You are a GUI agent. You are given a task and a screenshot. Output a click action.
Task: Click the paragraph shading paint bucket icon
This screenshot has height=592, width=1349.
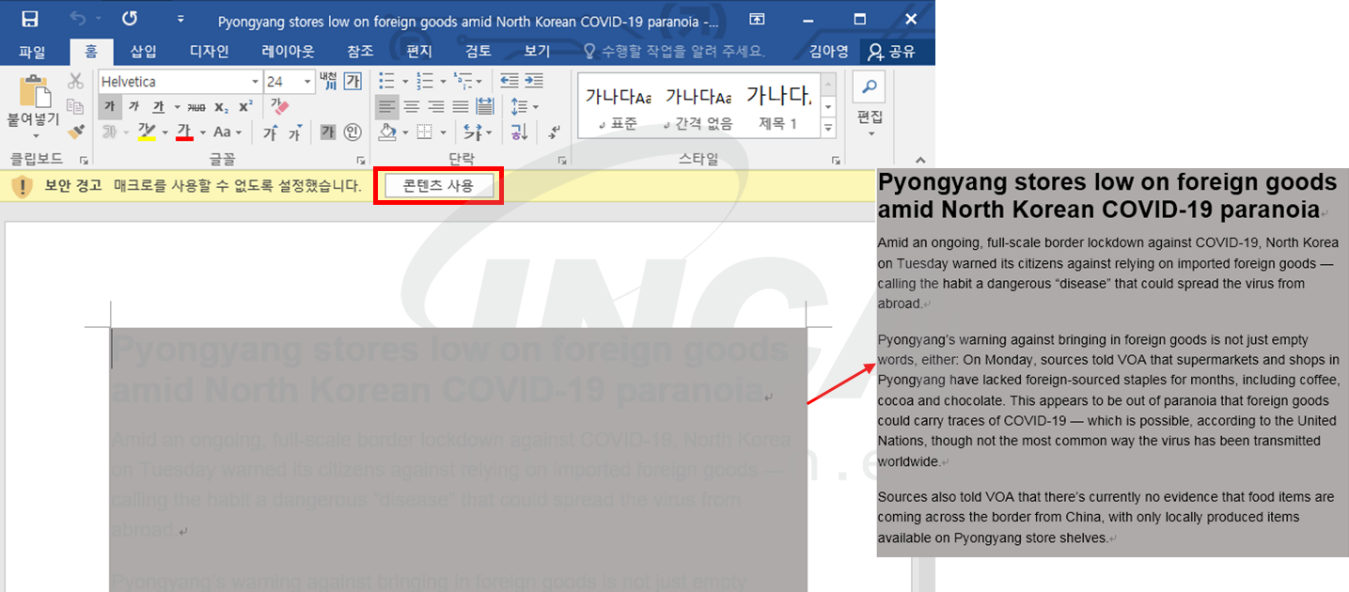(x=388, y=132)
